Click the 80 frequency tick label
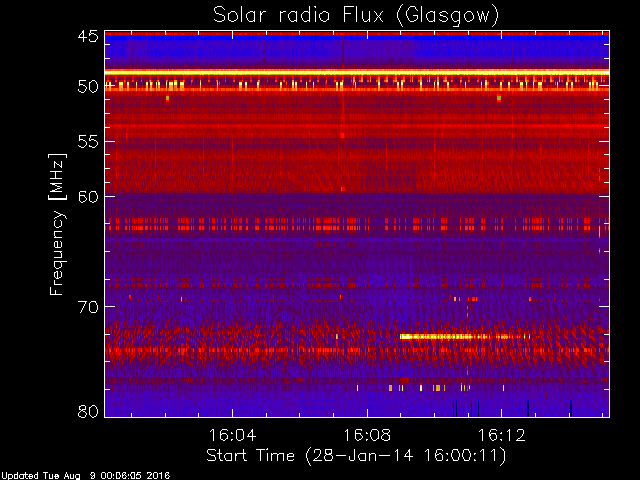The width and height of the screenshot is (640, 480). [88, 411]
